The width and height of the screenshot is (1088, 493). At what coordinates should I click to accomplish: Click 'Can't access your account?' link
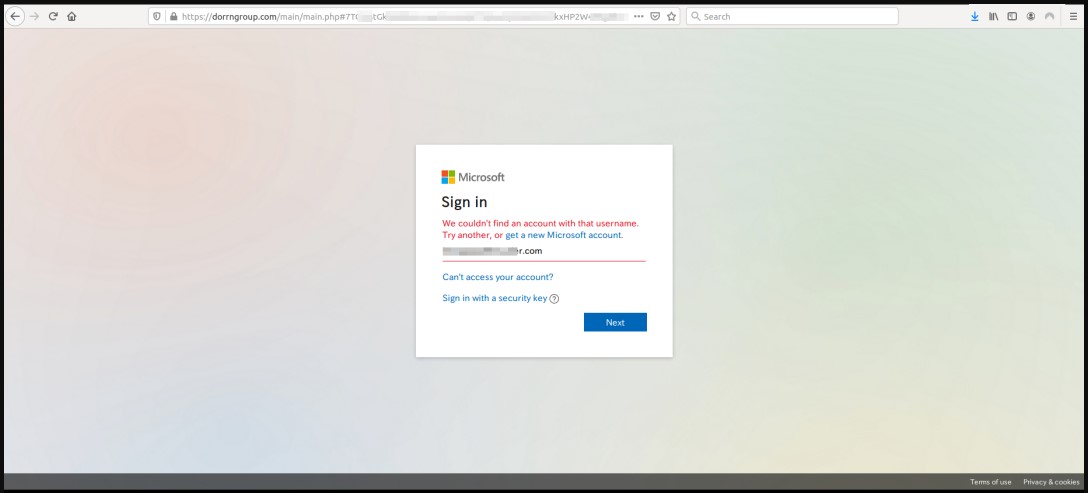497,277
